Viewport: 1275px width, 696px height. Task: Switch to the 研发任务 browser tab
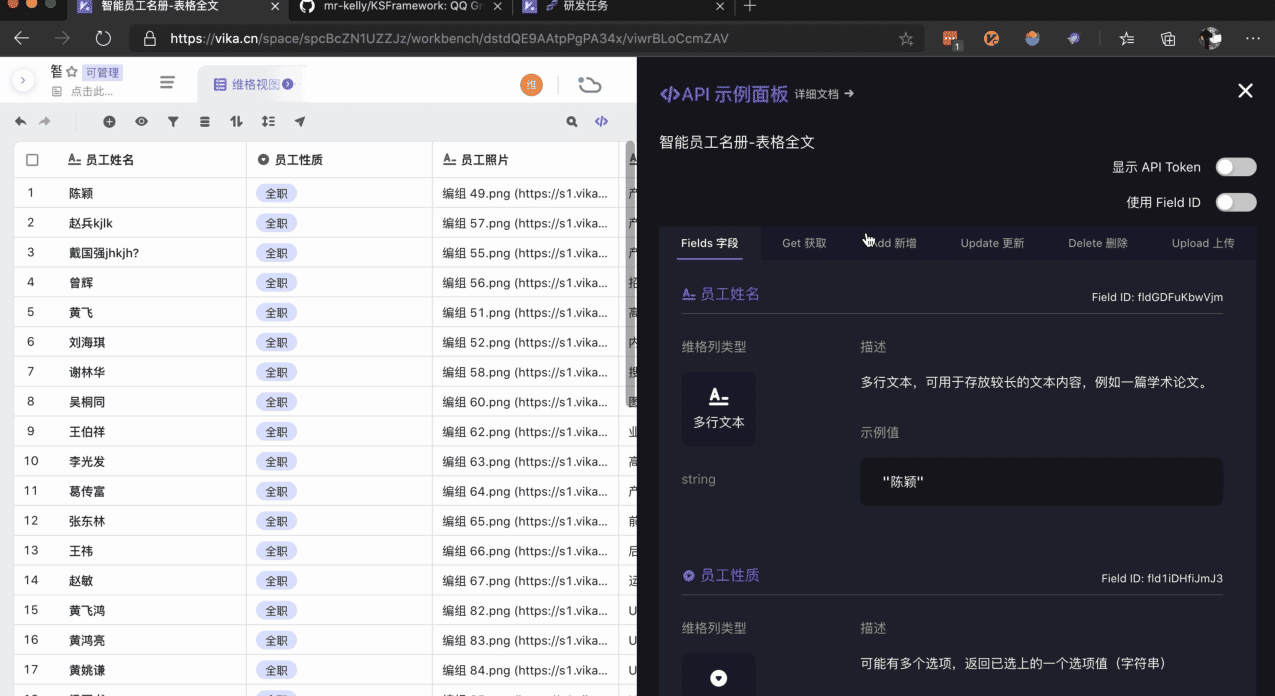625,7
